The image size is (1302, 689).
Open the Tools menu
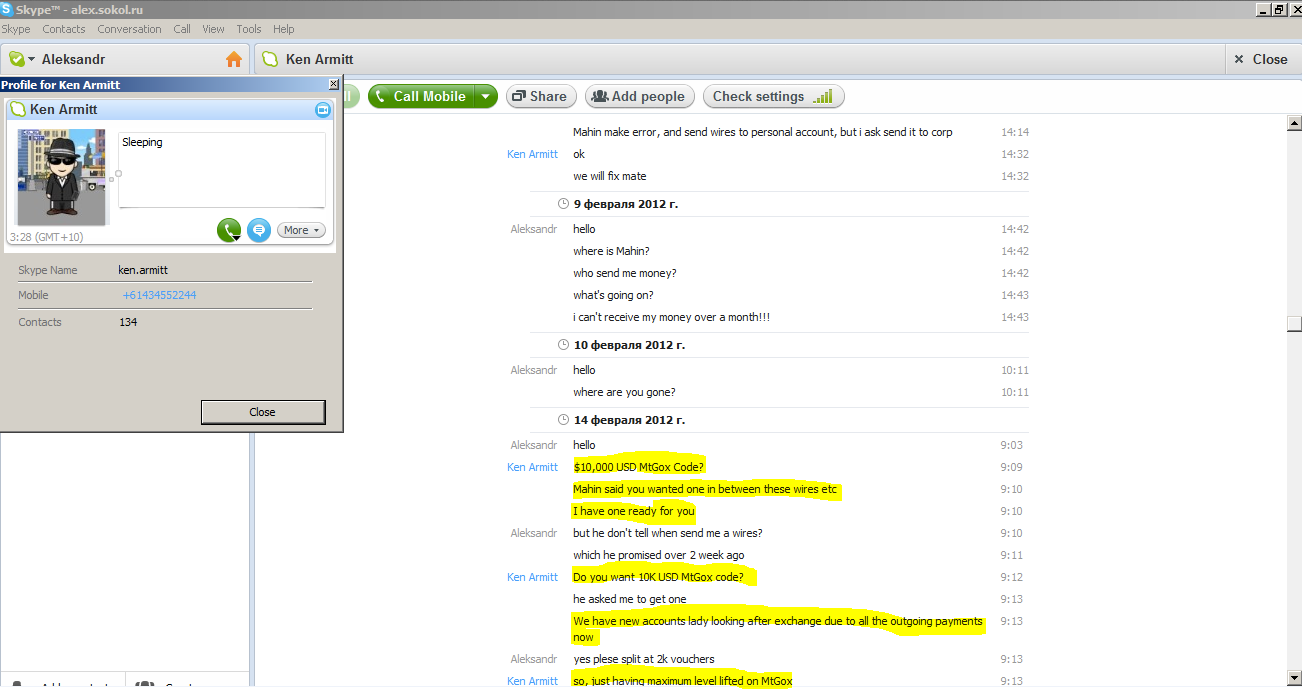(249, 29)
